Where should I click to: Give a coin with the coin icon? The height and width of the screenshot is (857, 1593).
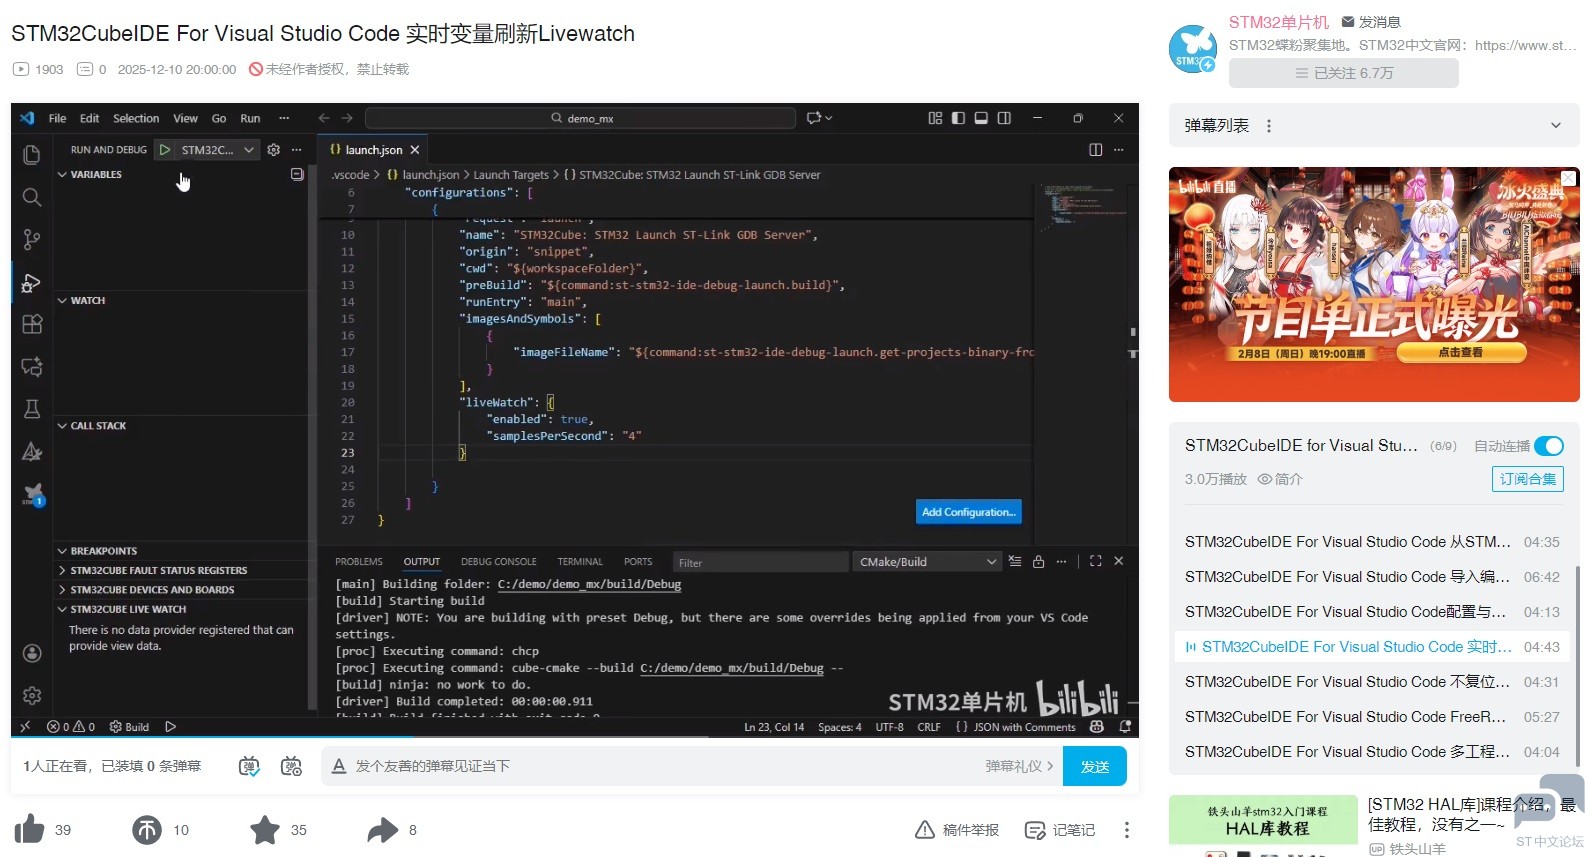pos(147,829)
